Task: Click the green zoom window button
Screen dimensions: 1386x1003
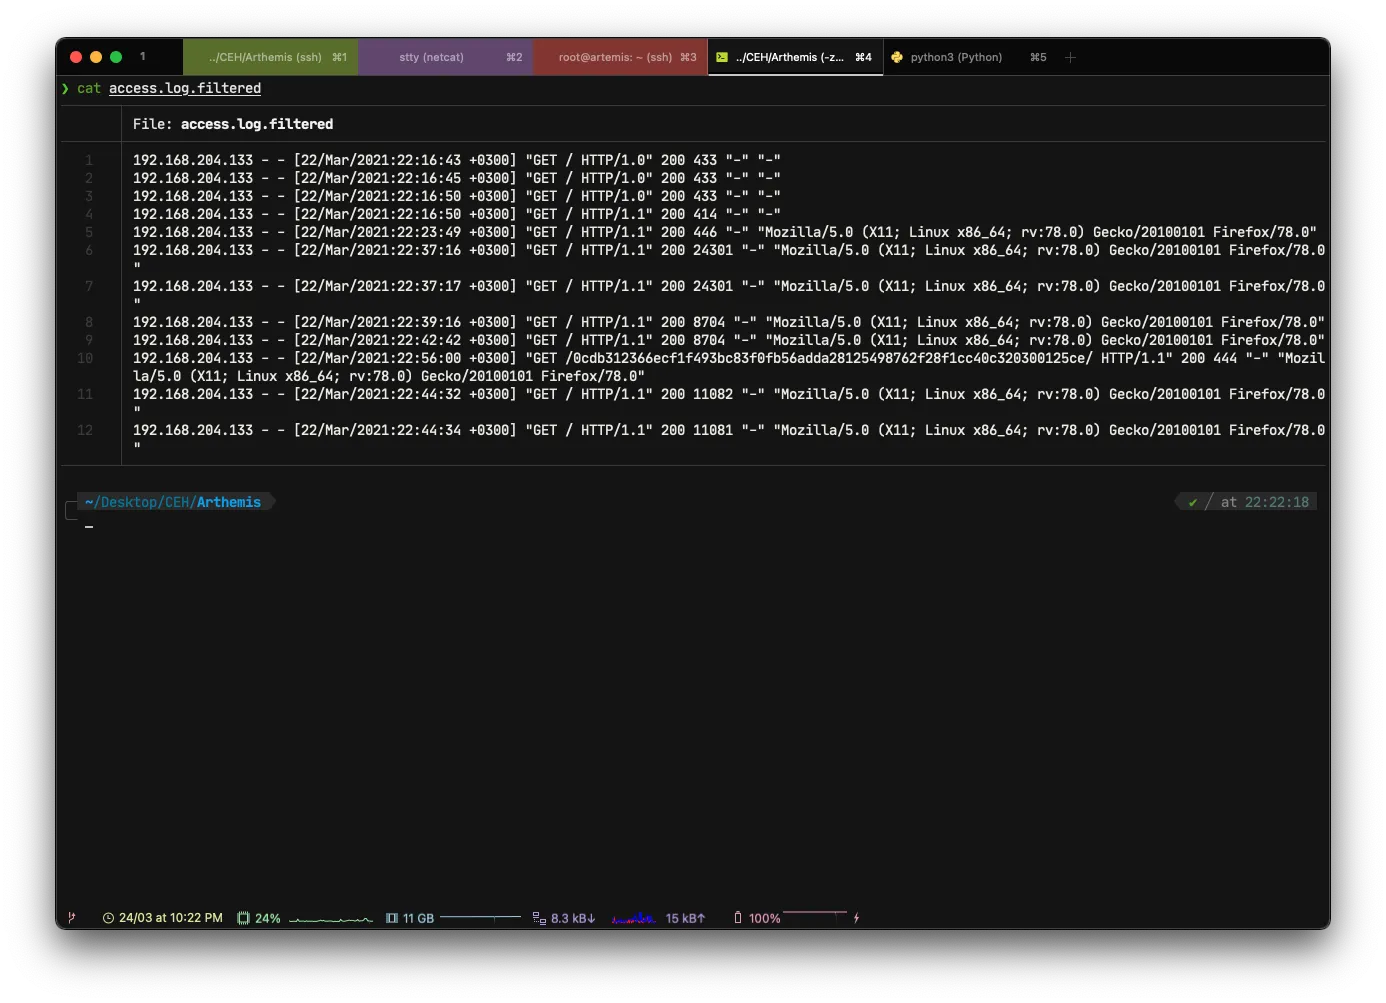Action: point(116,57)
